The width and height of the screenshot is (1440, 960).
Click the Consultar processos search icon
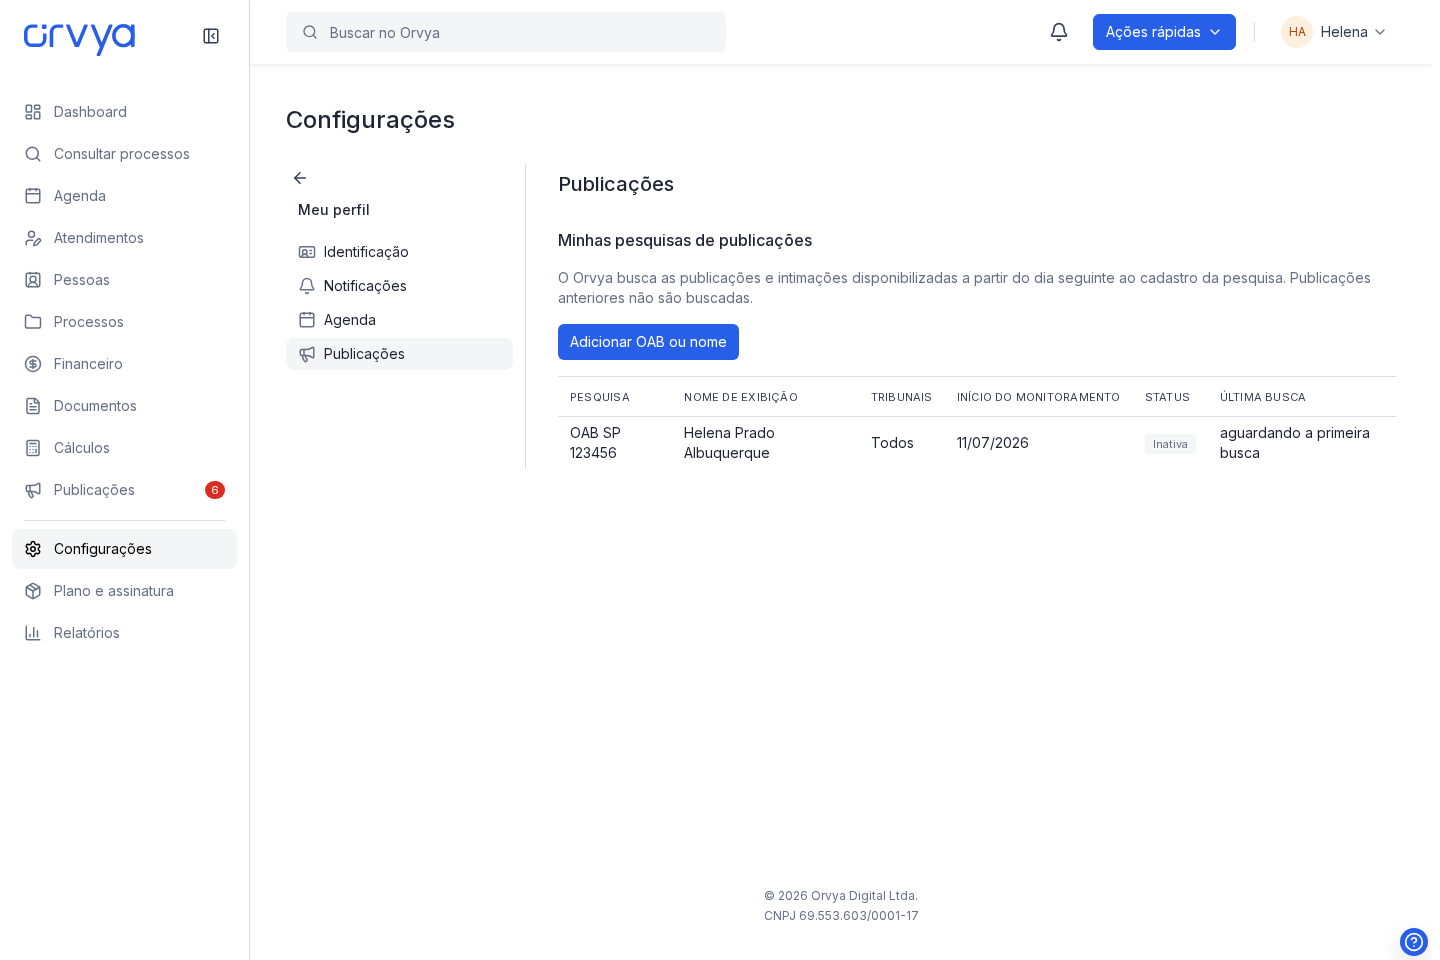point(33,154)
